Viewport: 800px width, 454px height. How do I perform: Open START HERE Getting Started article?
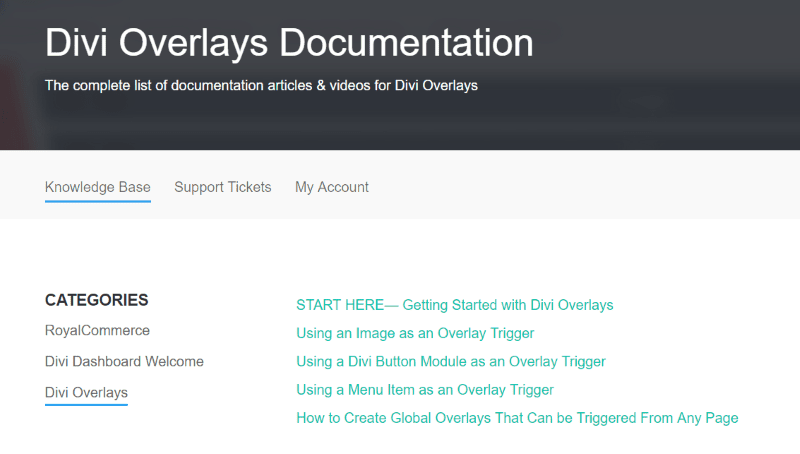pos(455,305)
